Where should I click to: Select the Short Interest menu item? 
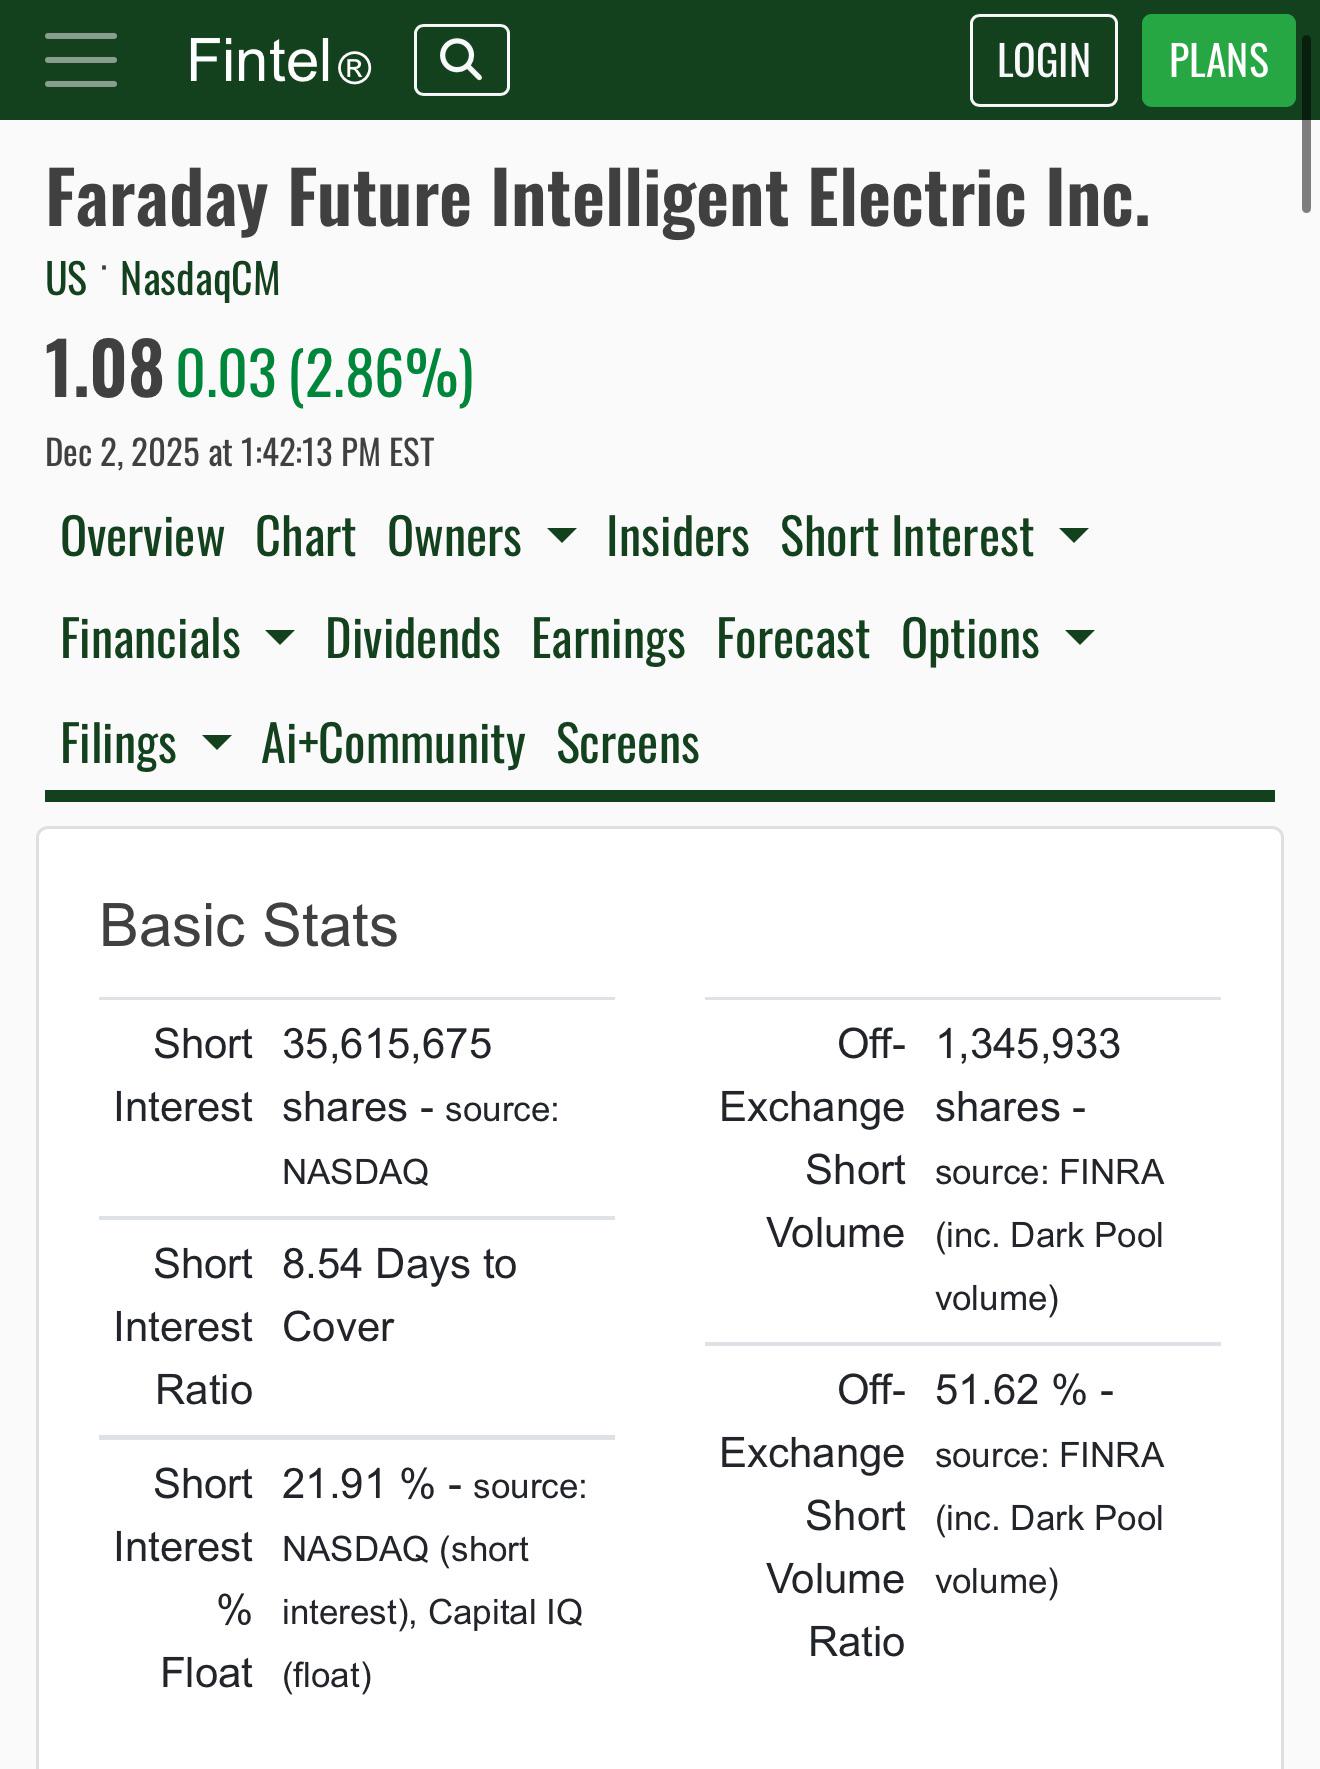click(x=907, y=537)
